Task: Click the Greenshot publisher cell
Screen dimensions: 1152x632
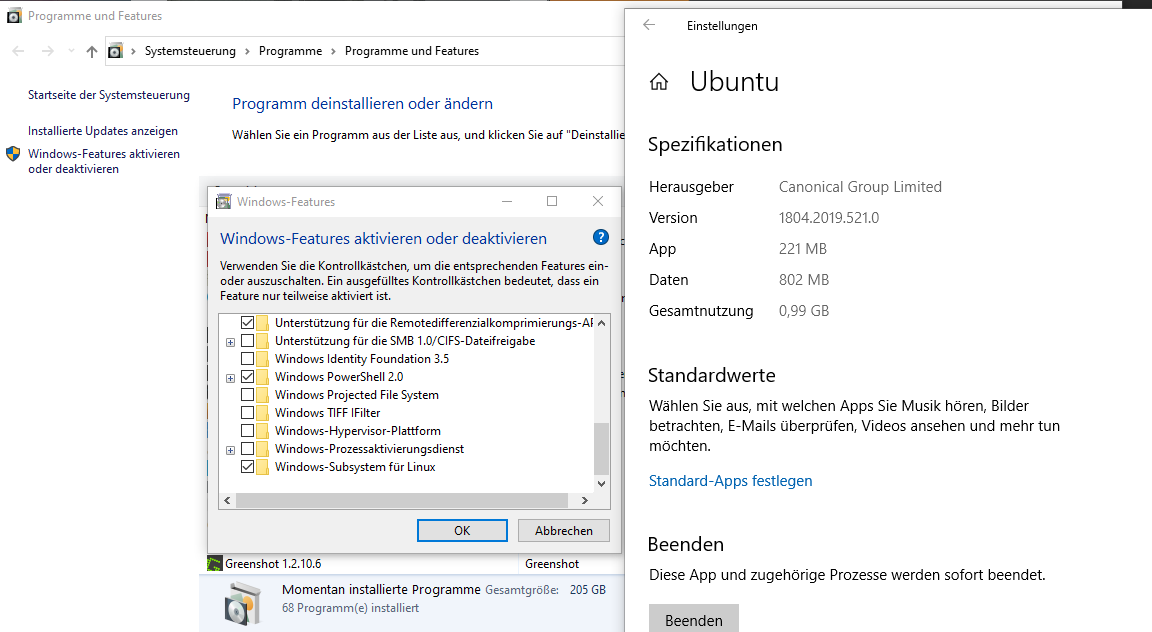Action: pos(552,564)
